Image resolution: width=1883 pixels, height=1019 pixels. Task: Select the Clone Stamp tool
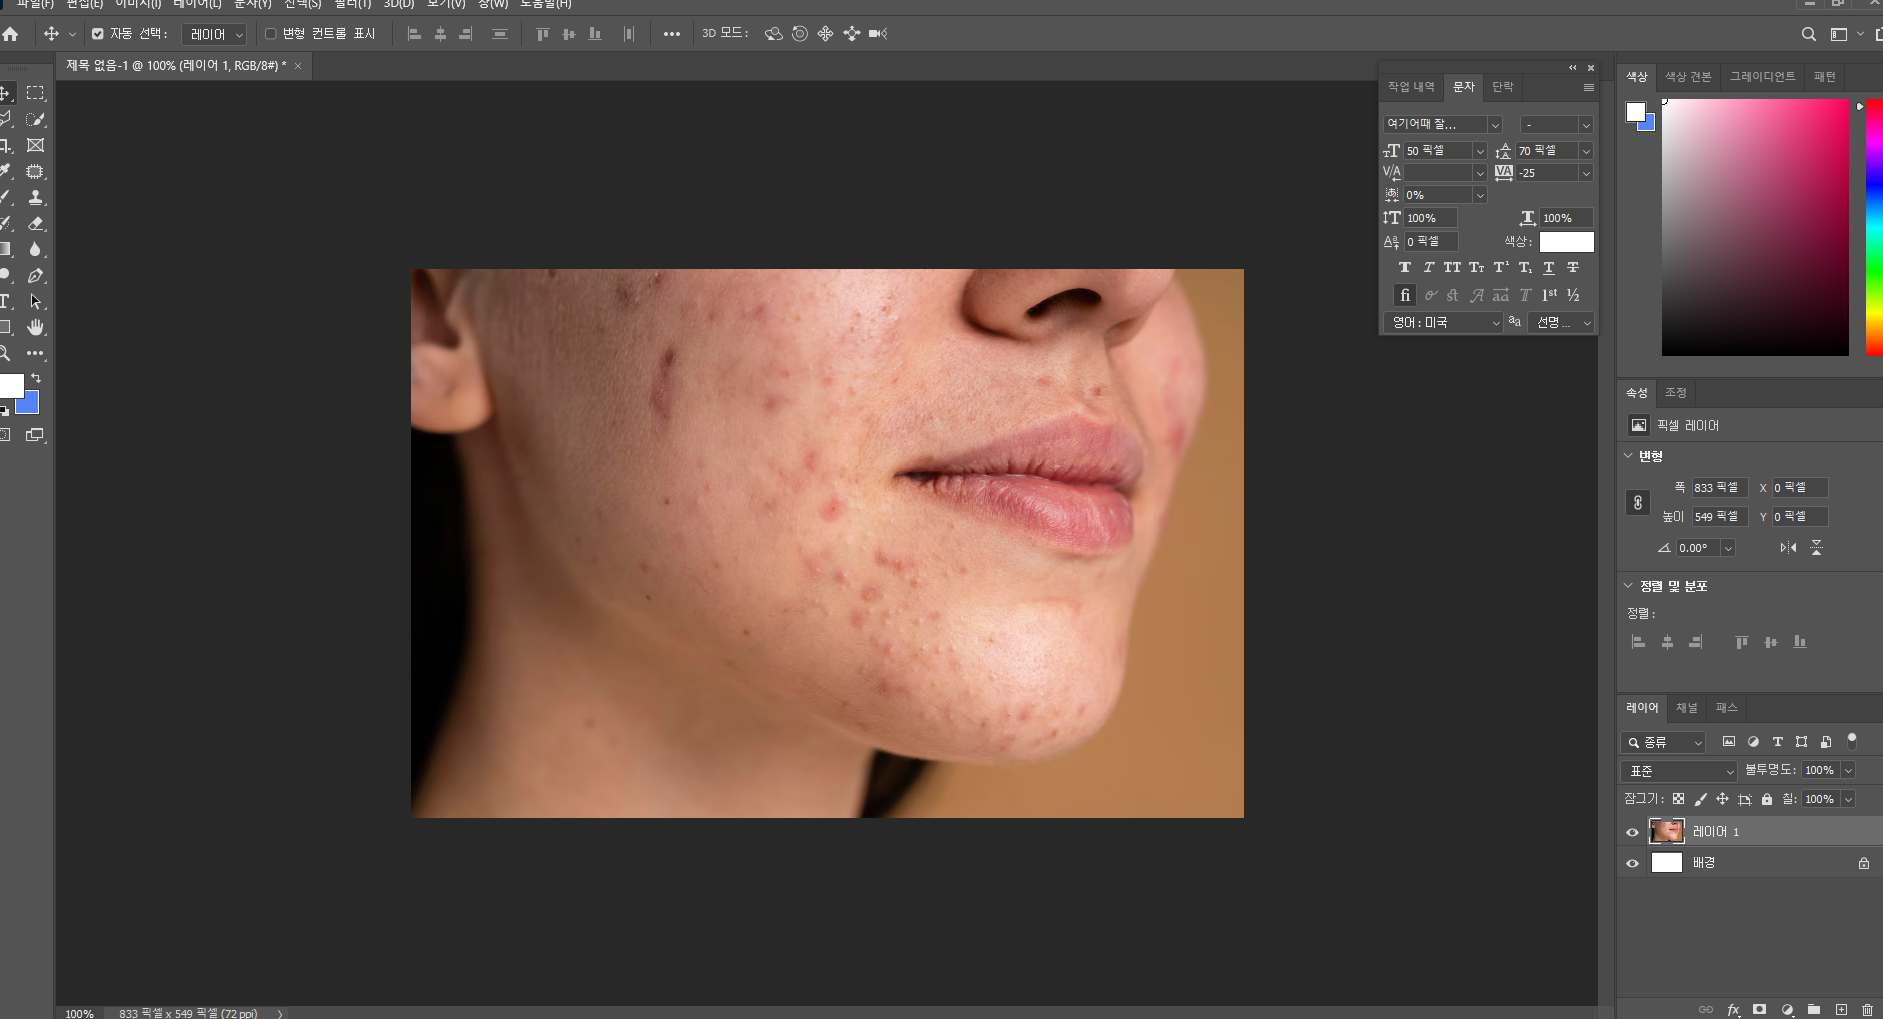click(36, 197)
